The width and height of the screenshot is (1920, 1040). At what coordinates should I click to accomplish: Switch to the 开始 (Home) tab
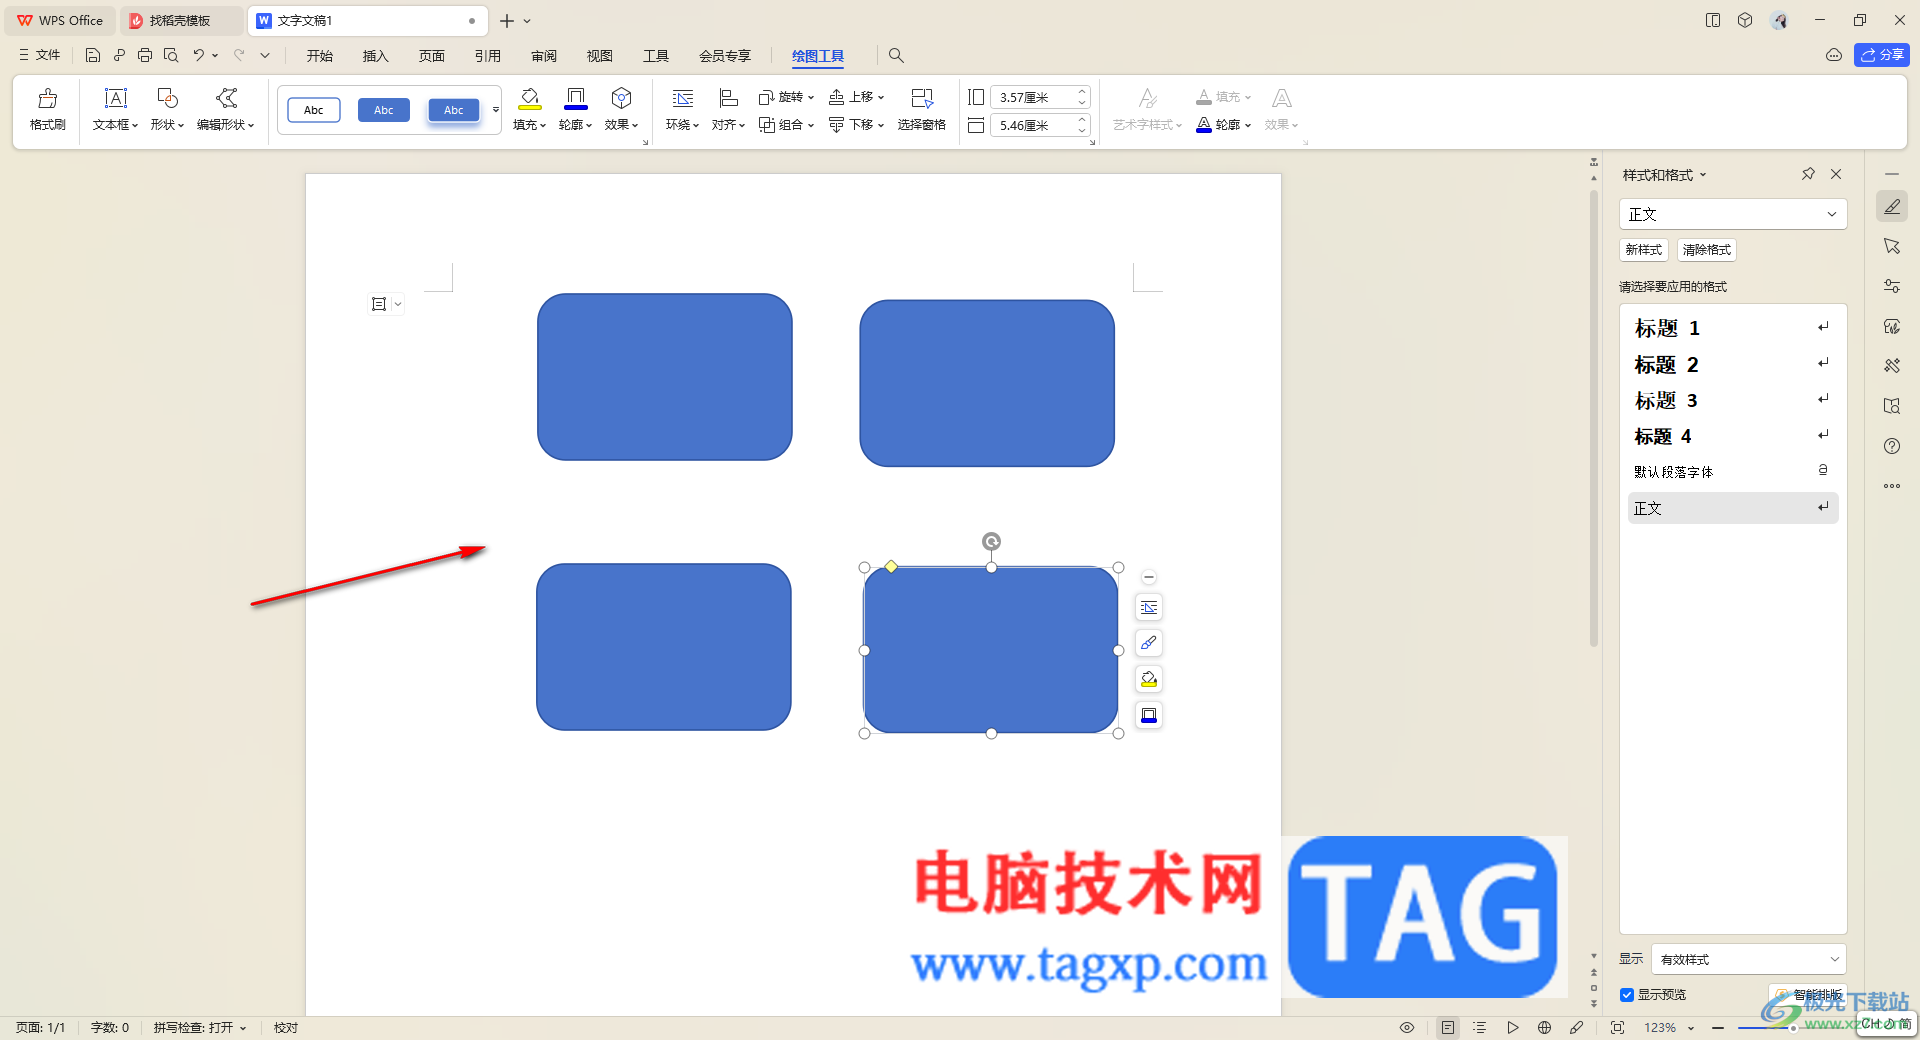click(x=320, y=56)
